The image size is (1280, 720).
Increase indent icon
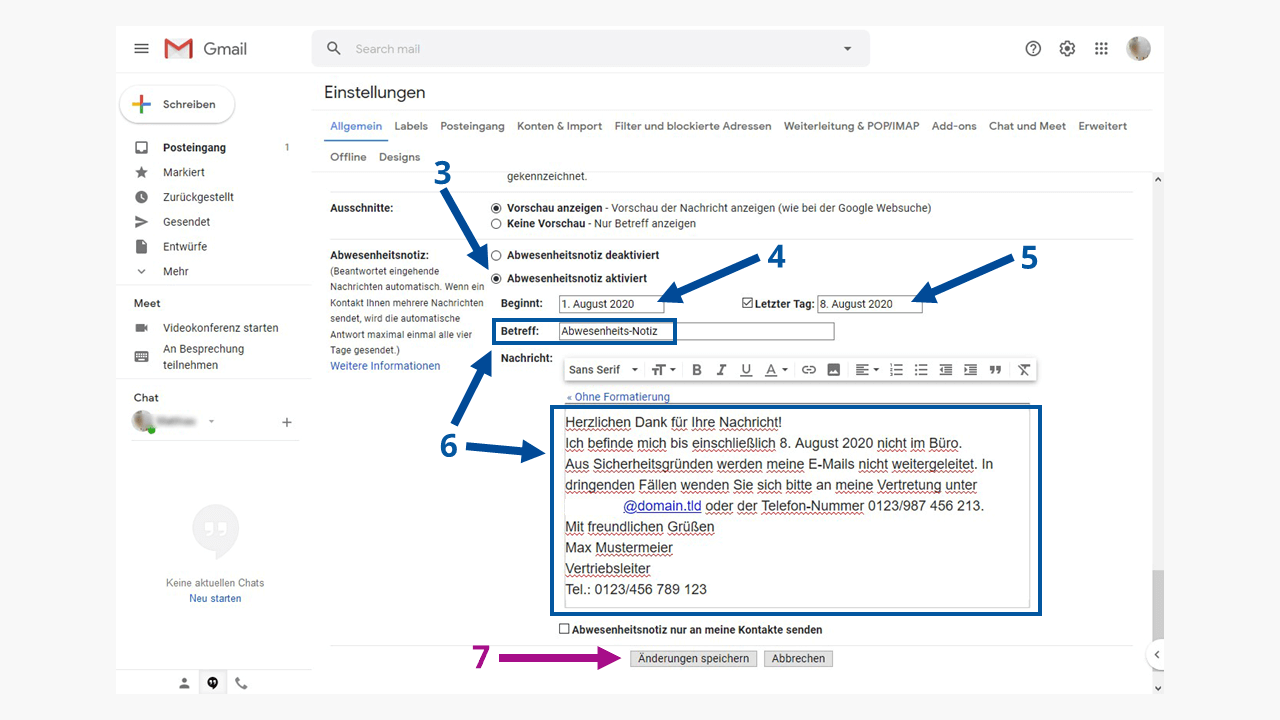pos(970,370)
